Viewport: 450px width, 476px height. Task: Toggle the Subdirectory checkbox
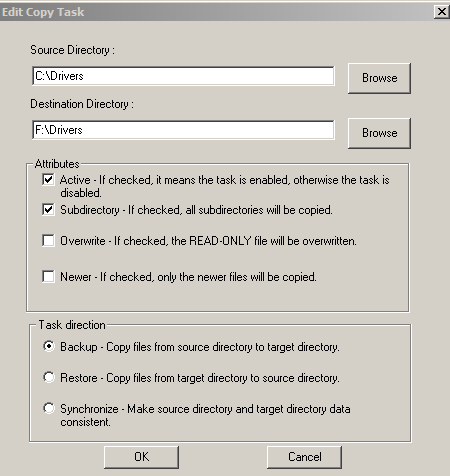pos(48,210)
